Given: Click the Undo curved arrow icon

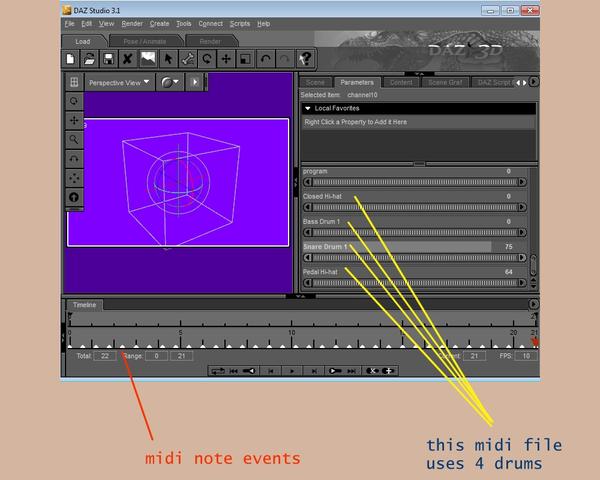Looking at the screenshot, I should (x=266, y=59).
